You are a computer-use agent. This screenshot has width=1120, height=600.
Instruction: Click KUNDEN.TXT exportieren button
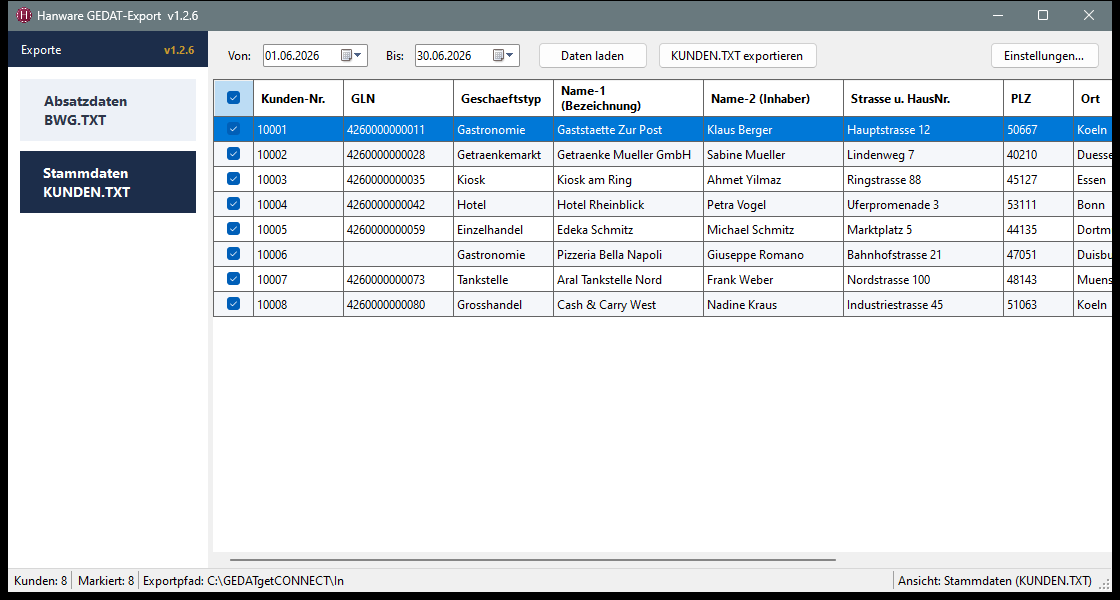coord(737,56)
